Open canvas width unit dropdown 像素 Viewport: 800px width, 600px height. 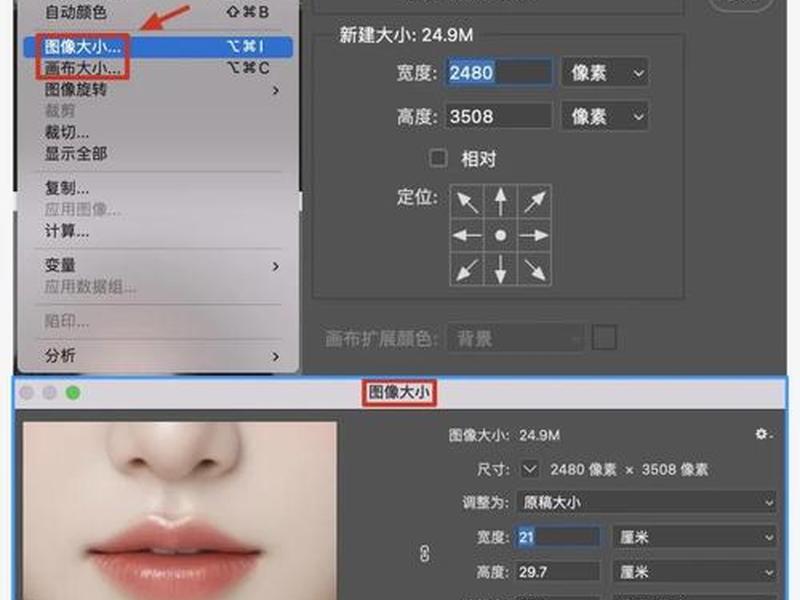(x=605, y=73)
